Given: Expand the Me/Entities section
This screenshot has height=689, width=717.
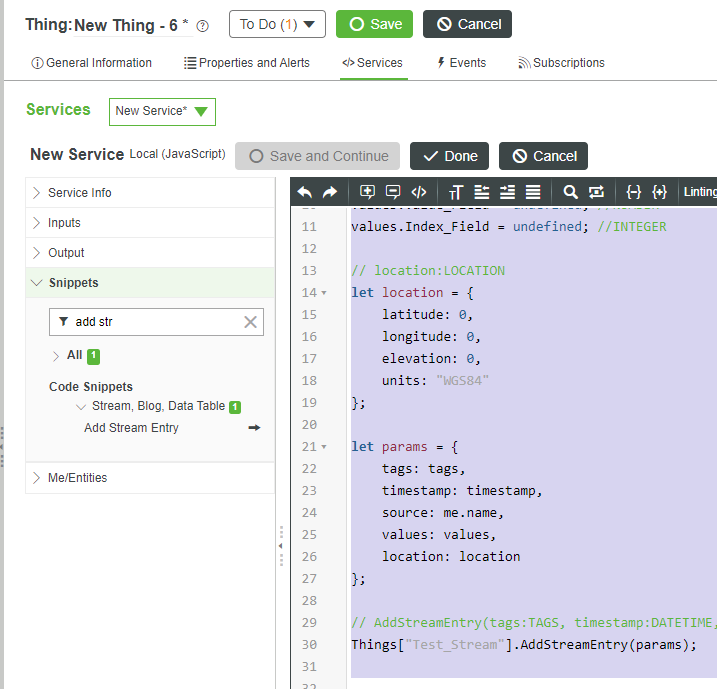Looking at the screenshot, I should click(77, 478).
